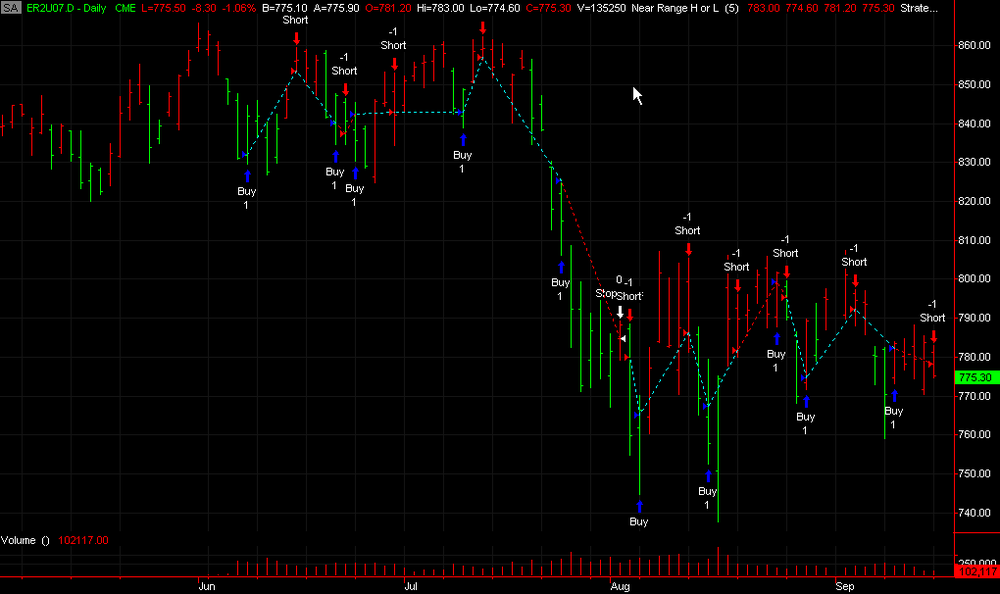Click the last red Short arrow in September
Screen dimensions: 1000x594
pos(934,336)
